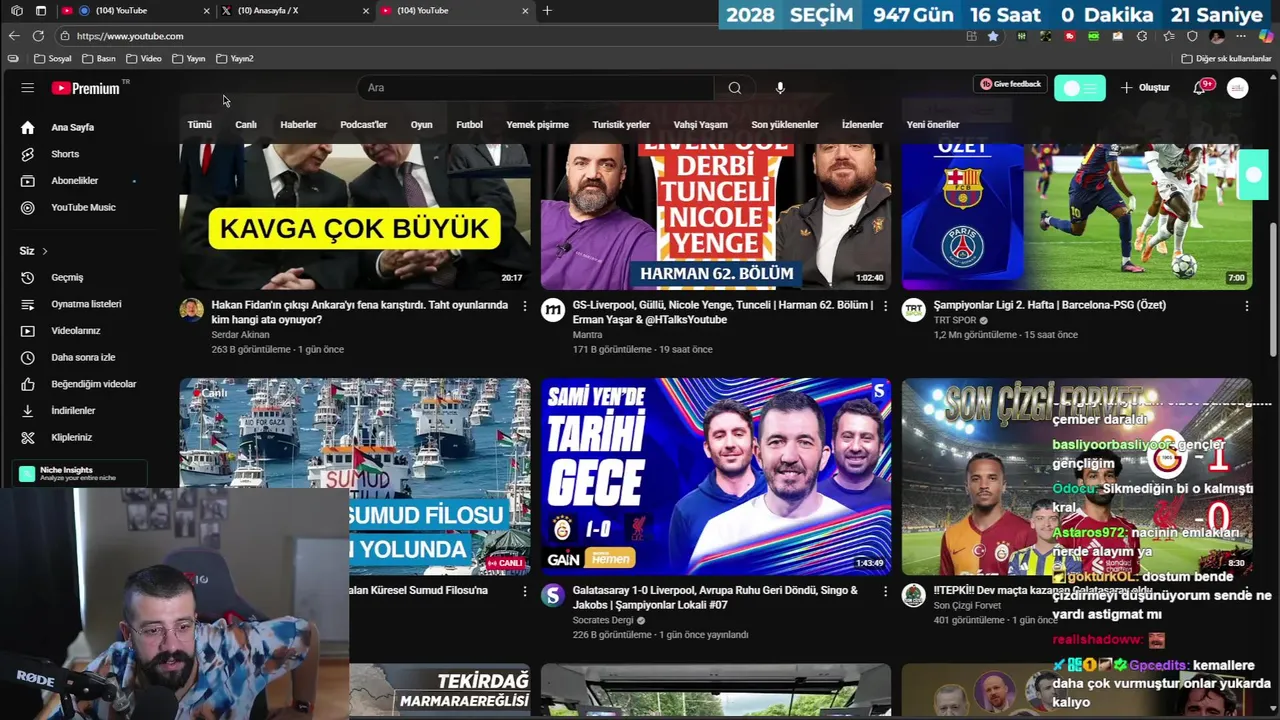Click the search magnifier button

(735, 88)
